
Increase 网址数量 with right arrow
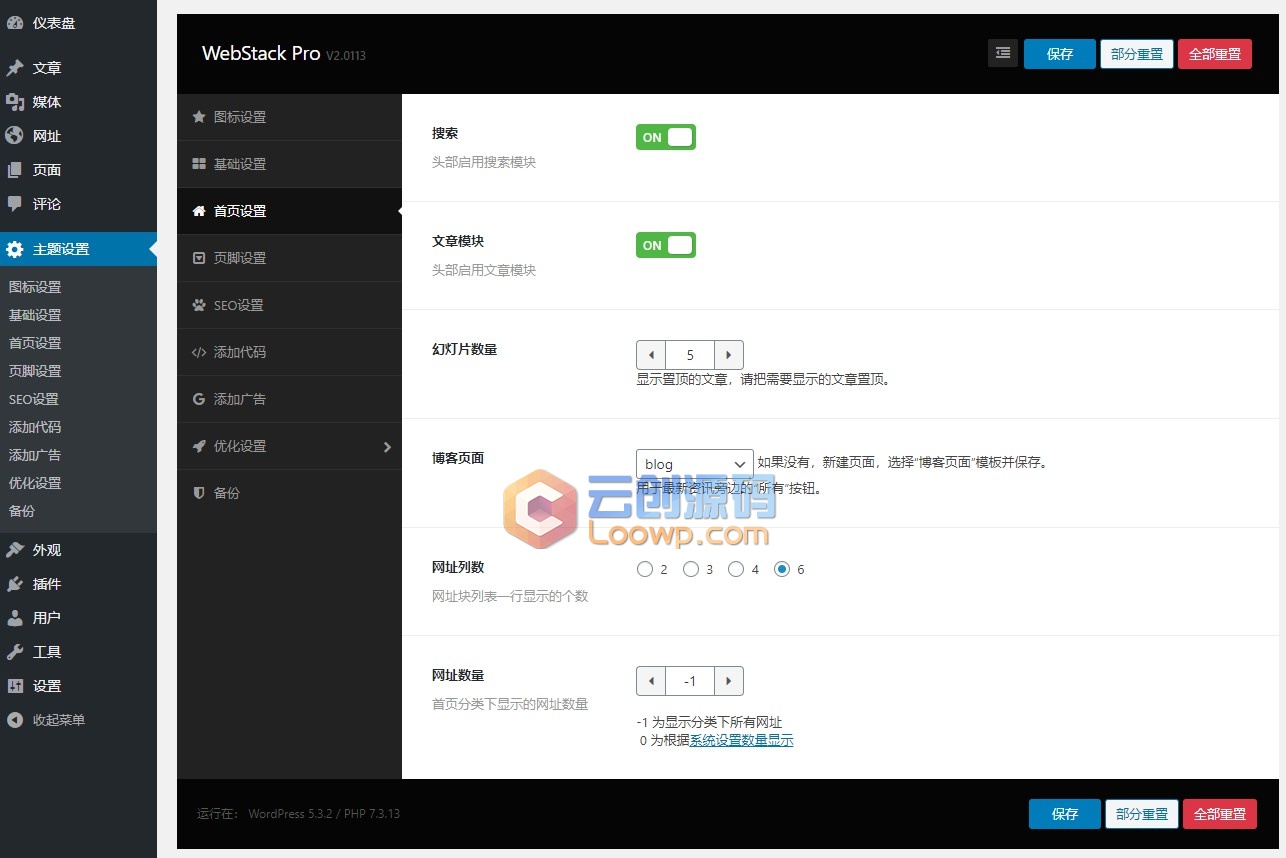pyautogui.click(x=729, y=681)
